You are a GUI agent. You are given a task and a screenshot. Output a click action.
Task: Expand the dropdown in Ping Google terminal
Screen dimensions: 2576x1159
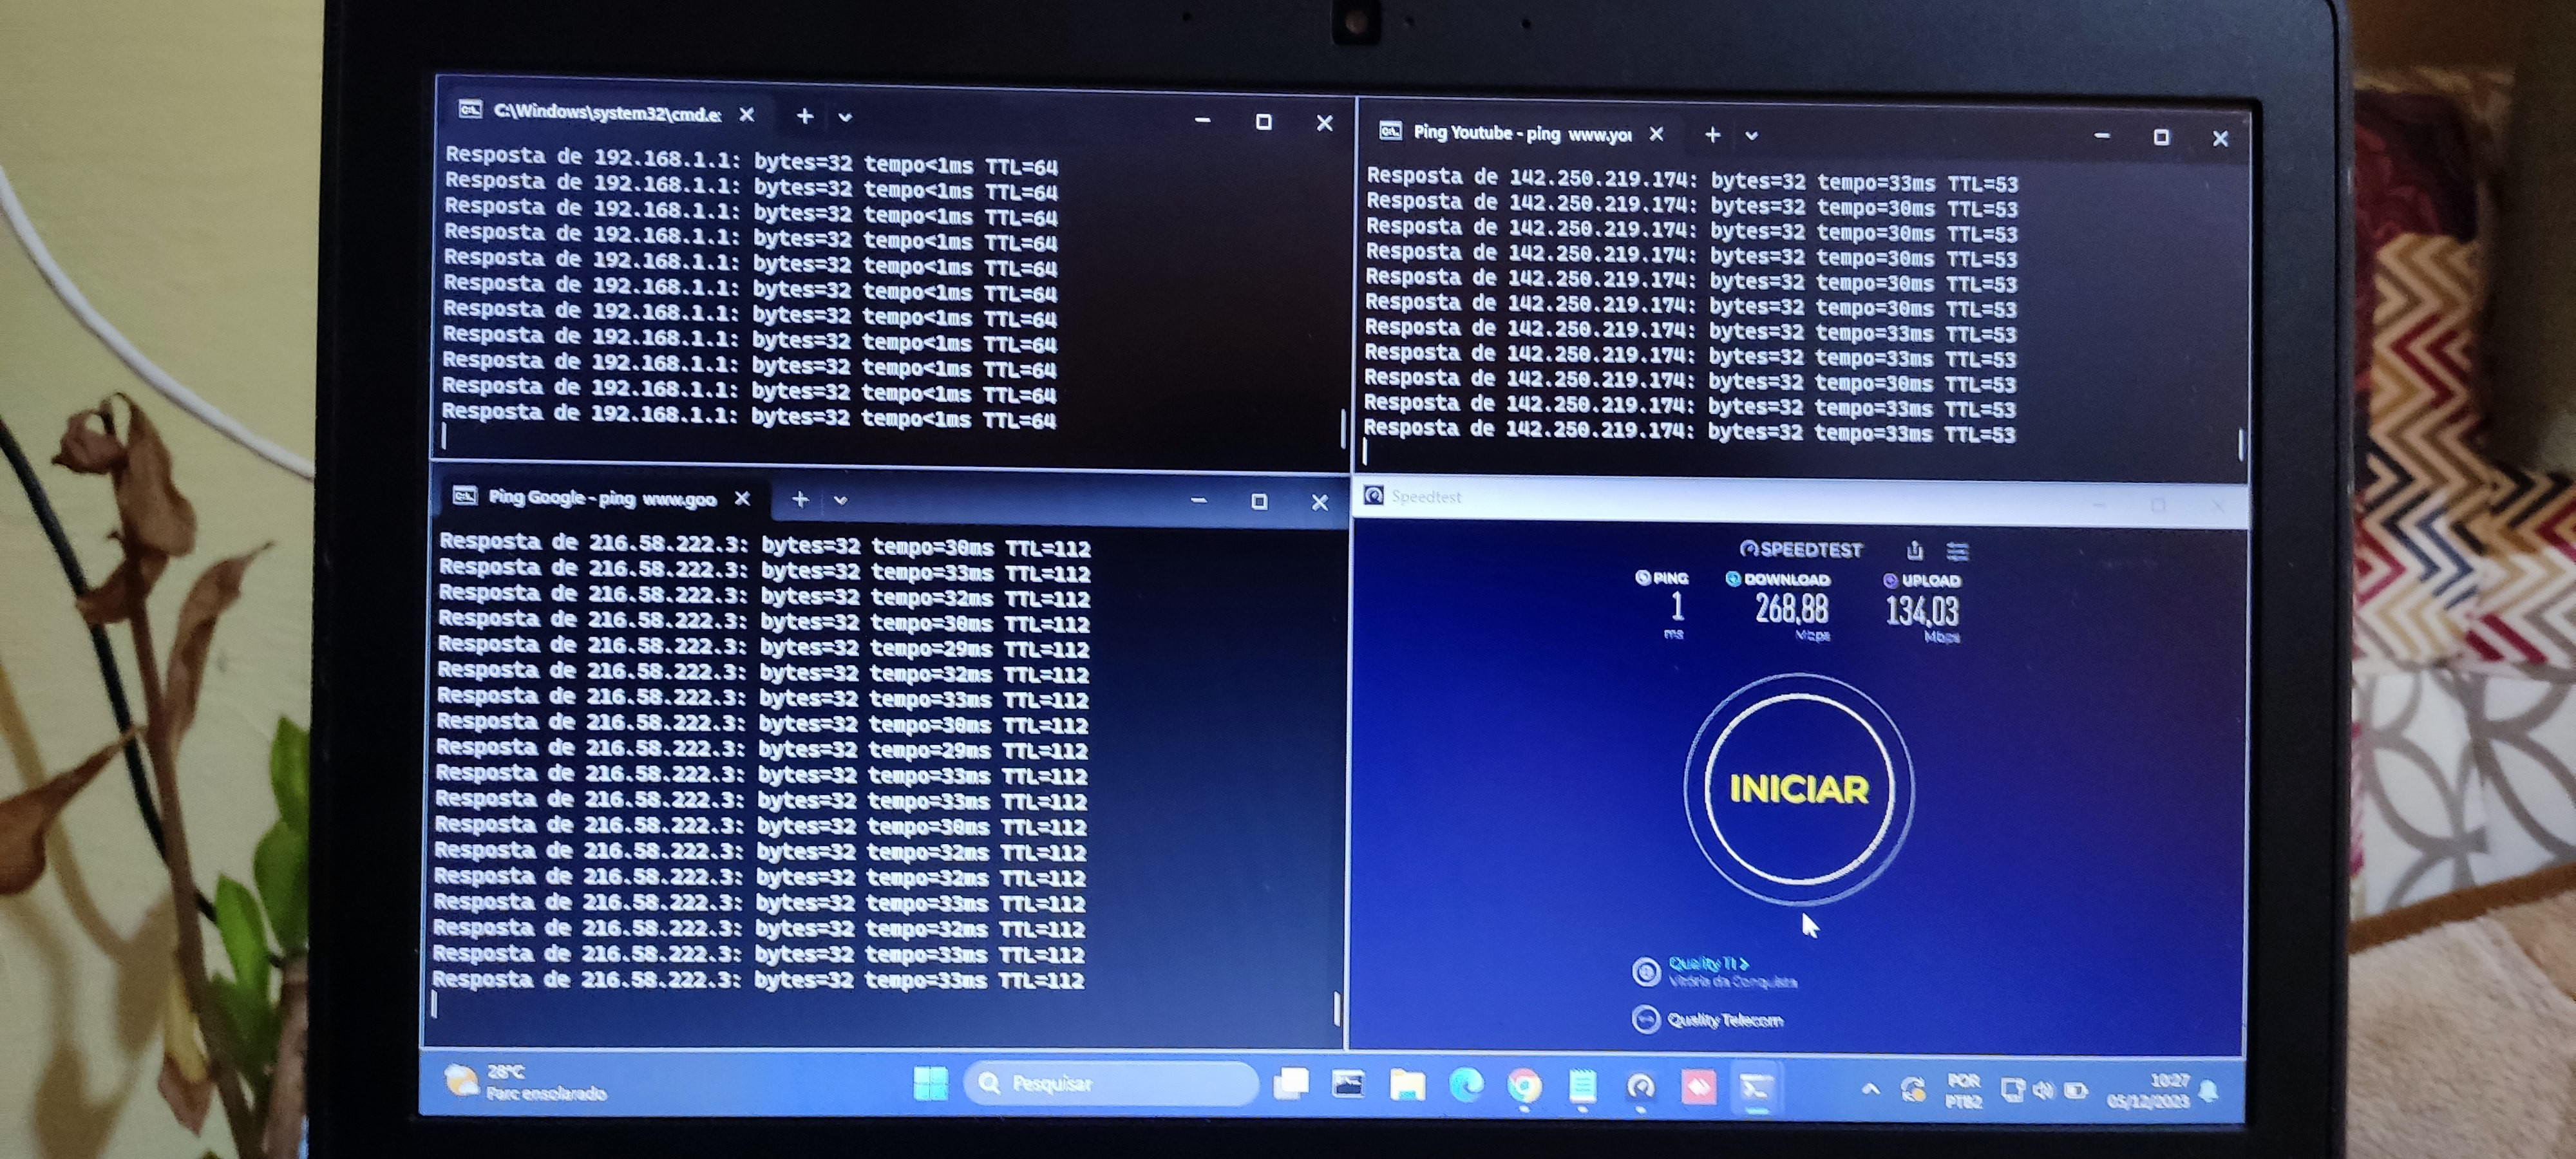click(x=840, y=500)
